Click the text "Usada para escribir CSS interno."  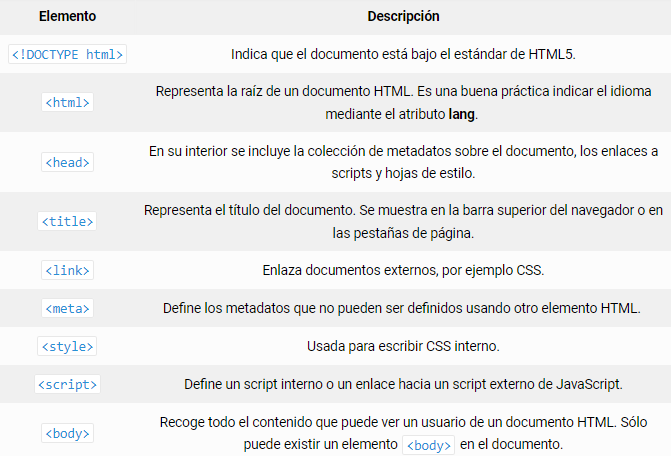[x=403, y=346]
